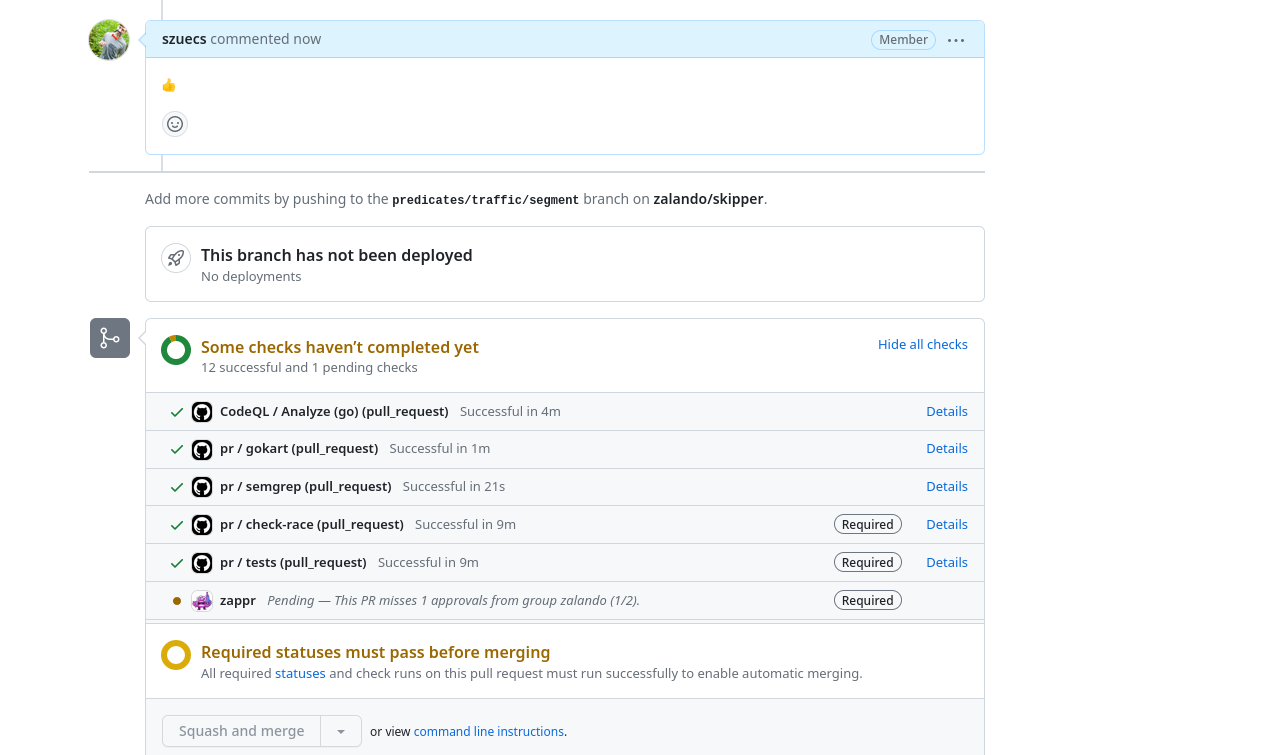Open the merge method dropdown arrow
1285x755 pixels.
340,731
